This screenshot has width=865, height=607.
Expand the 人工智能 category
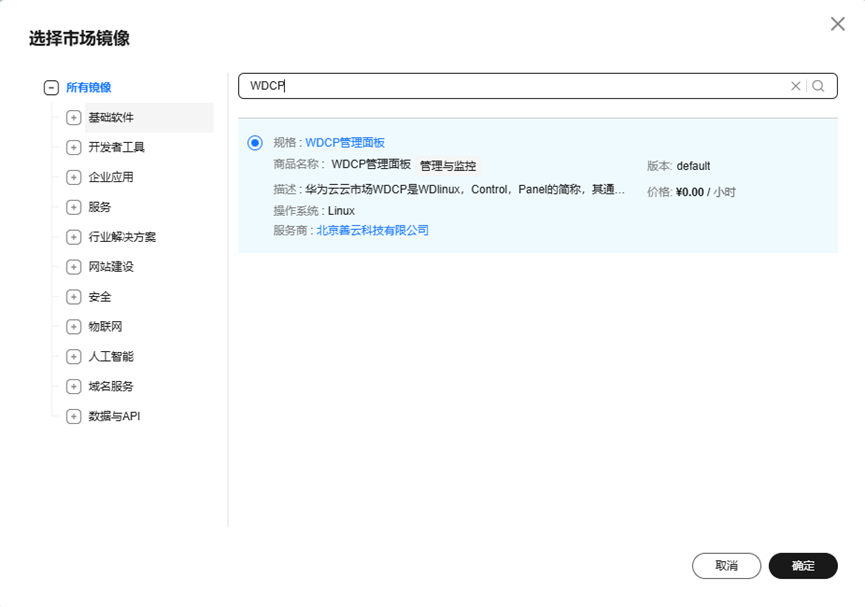(73, 356)
